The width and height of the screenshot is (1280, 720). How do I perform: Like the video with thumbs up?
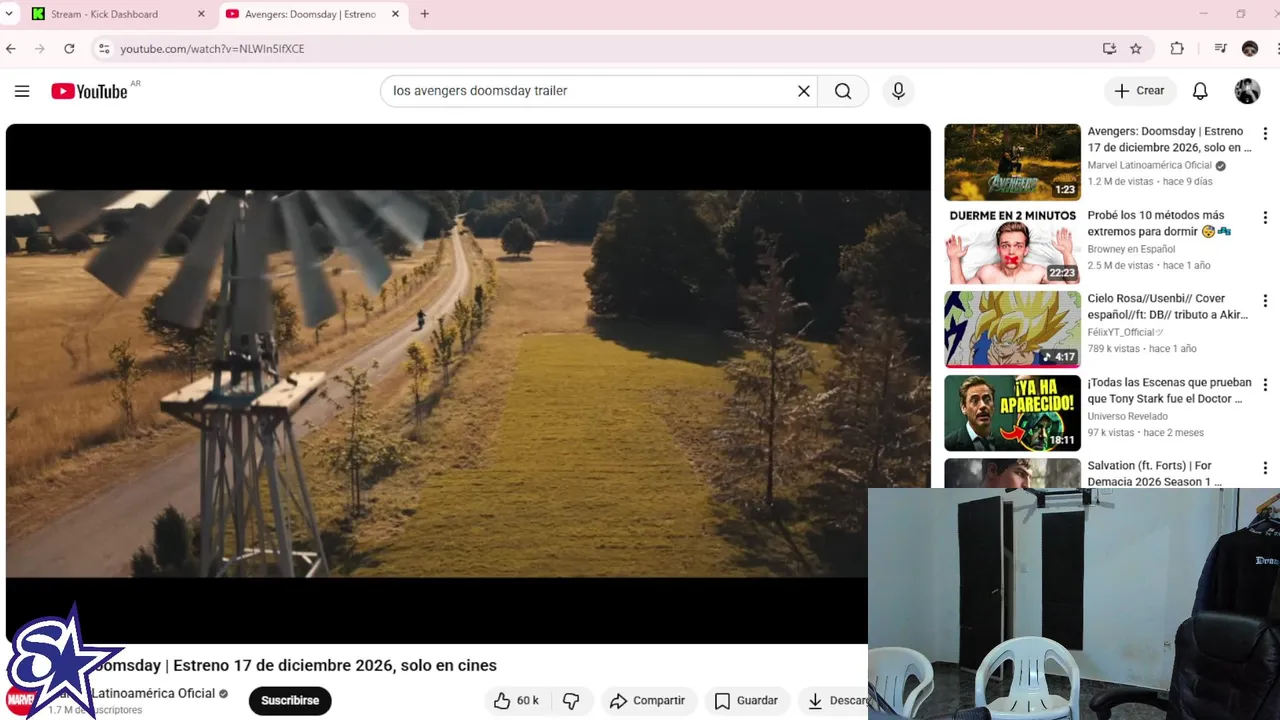(516, 701)
